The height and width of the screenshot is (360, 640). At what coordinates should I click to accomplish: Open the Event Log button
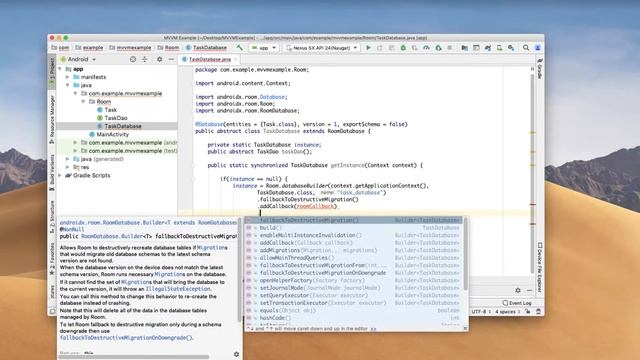pos(517,303)
